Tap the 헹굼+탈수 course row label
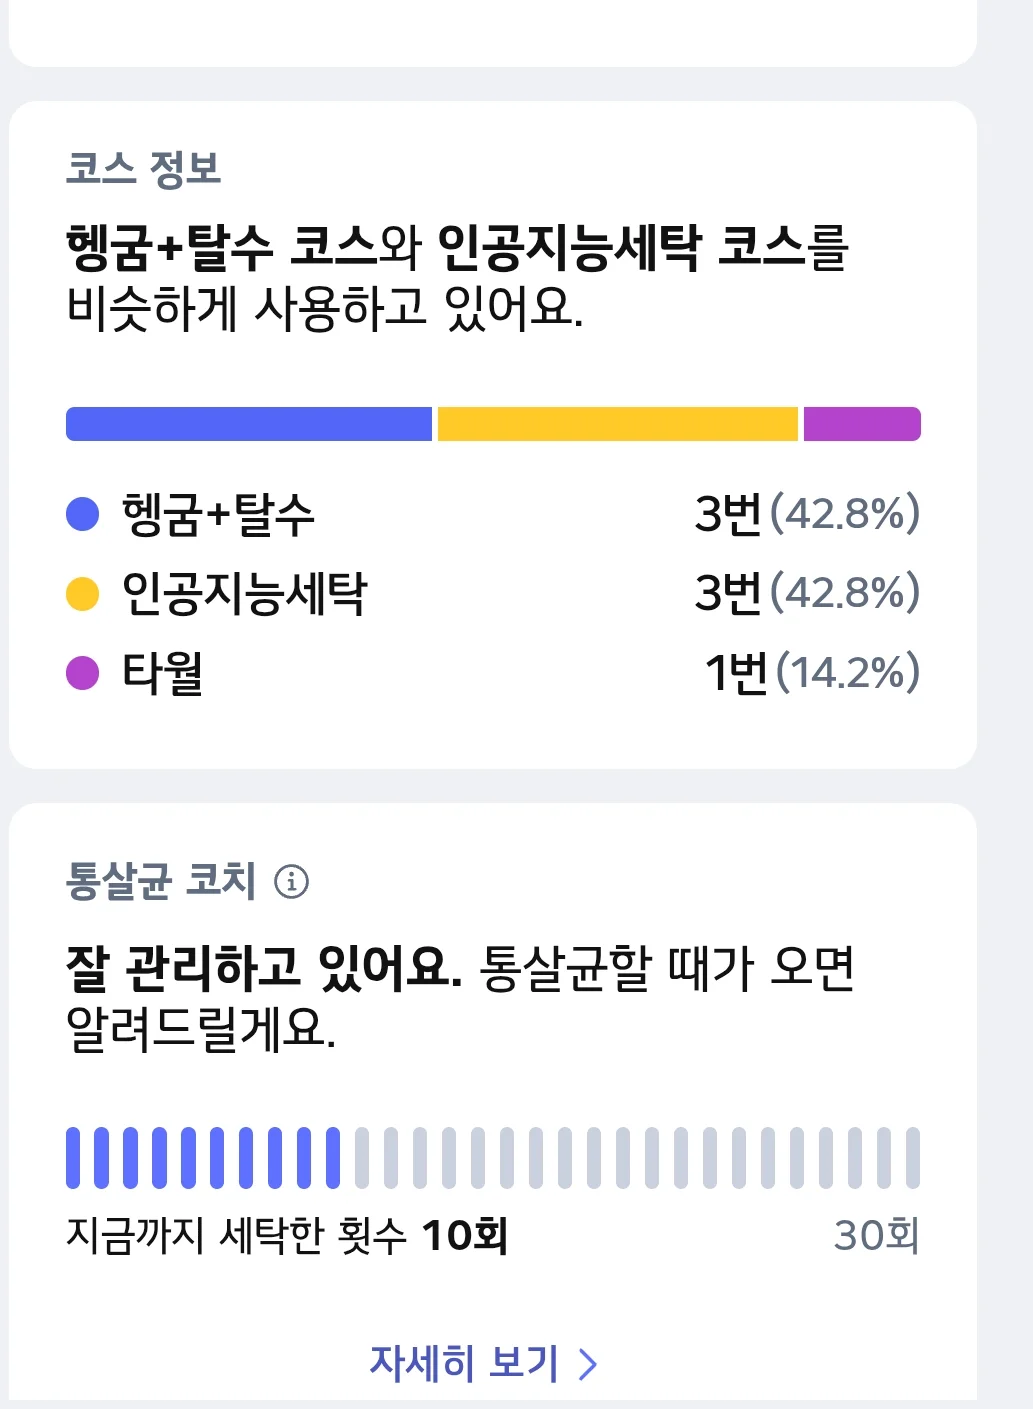The image size is (1033, 1409). (x=218, y=515)
